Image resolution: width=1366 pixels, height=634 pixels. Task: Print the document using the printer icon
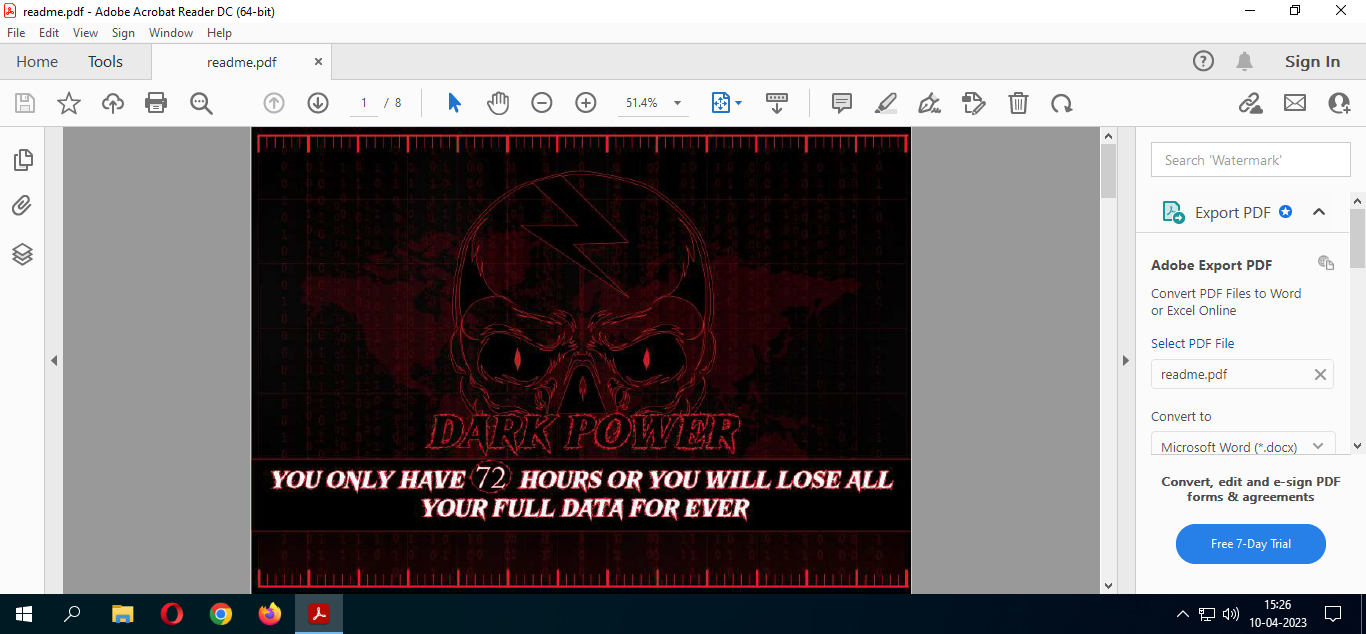(156, 103)
